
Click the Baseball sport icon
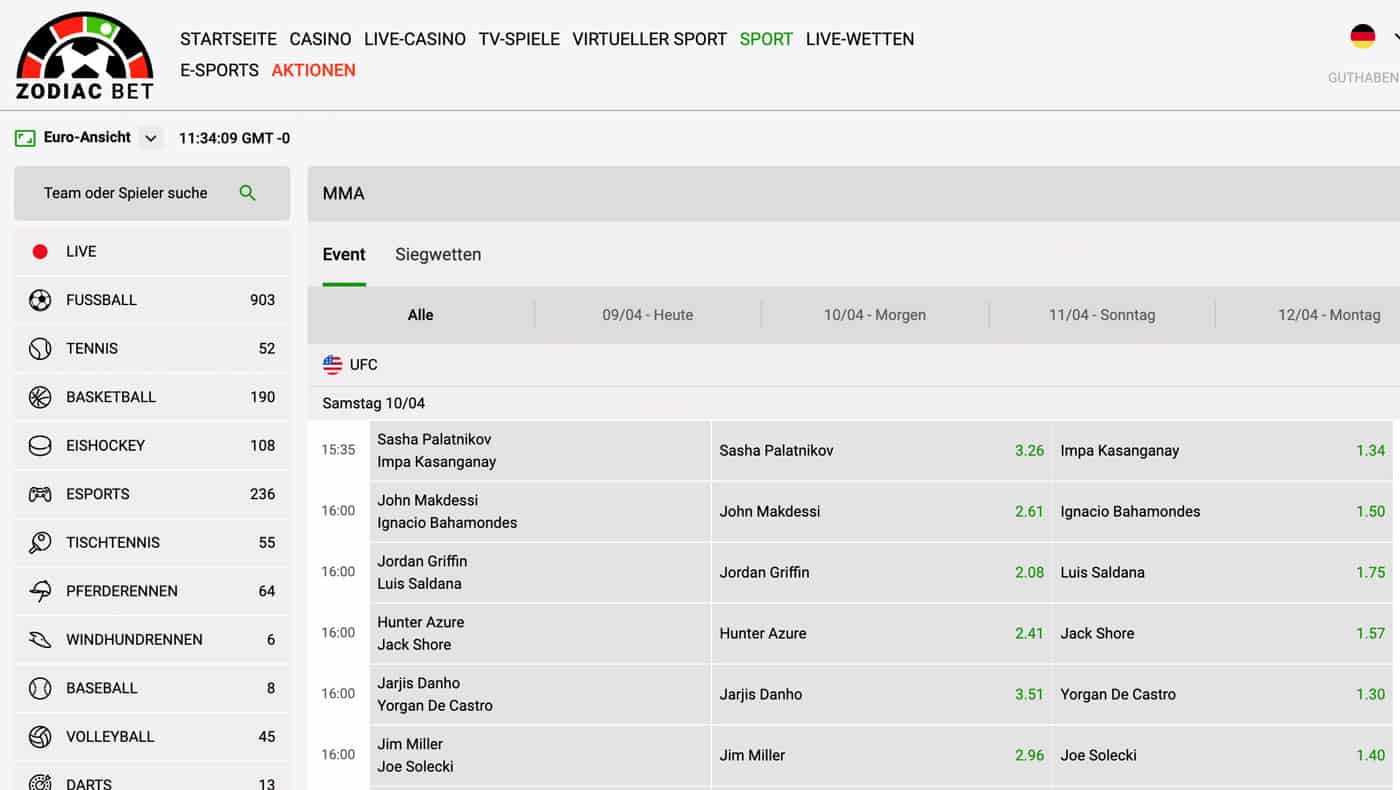click(x=40, y=688)
